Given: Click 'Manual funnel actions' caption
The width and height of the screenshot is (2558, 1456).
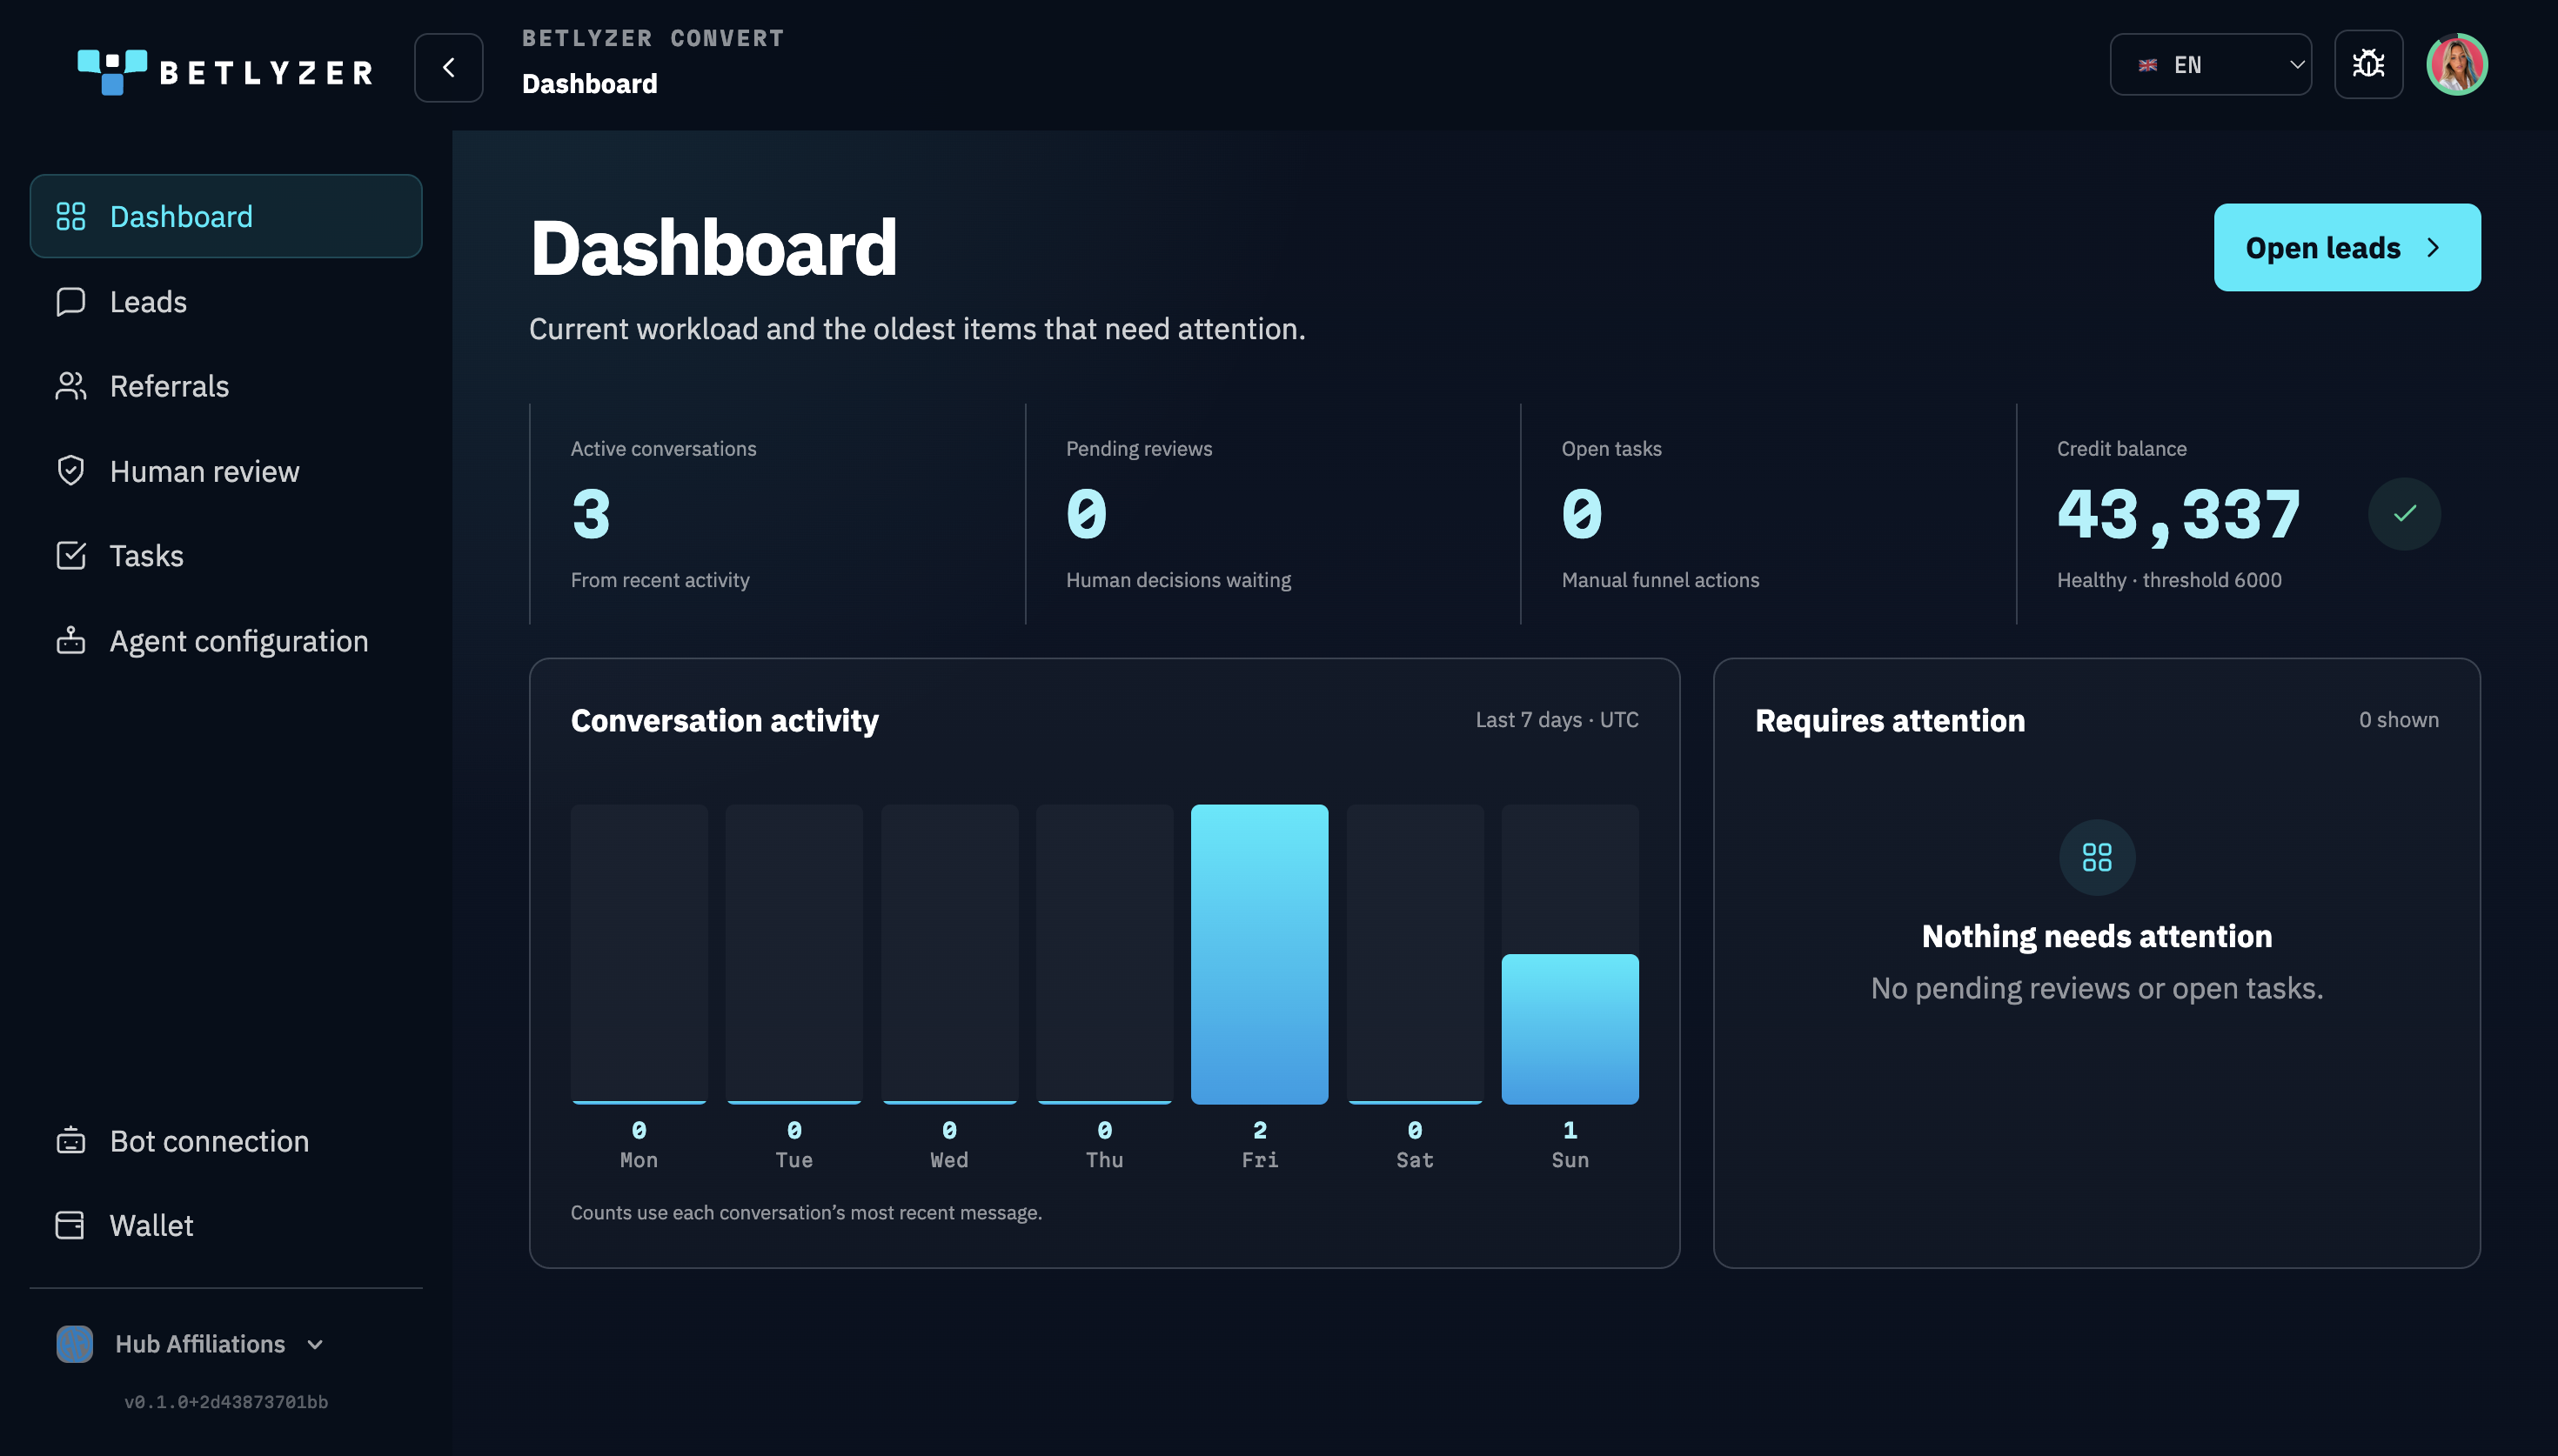Looking at the screenshot, I should coord(1660,580).
